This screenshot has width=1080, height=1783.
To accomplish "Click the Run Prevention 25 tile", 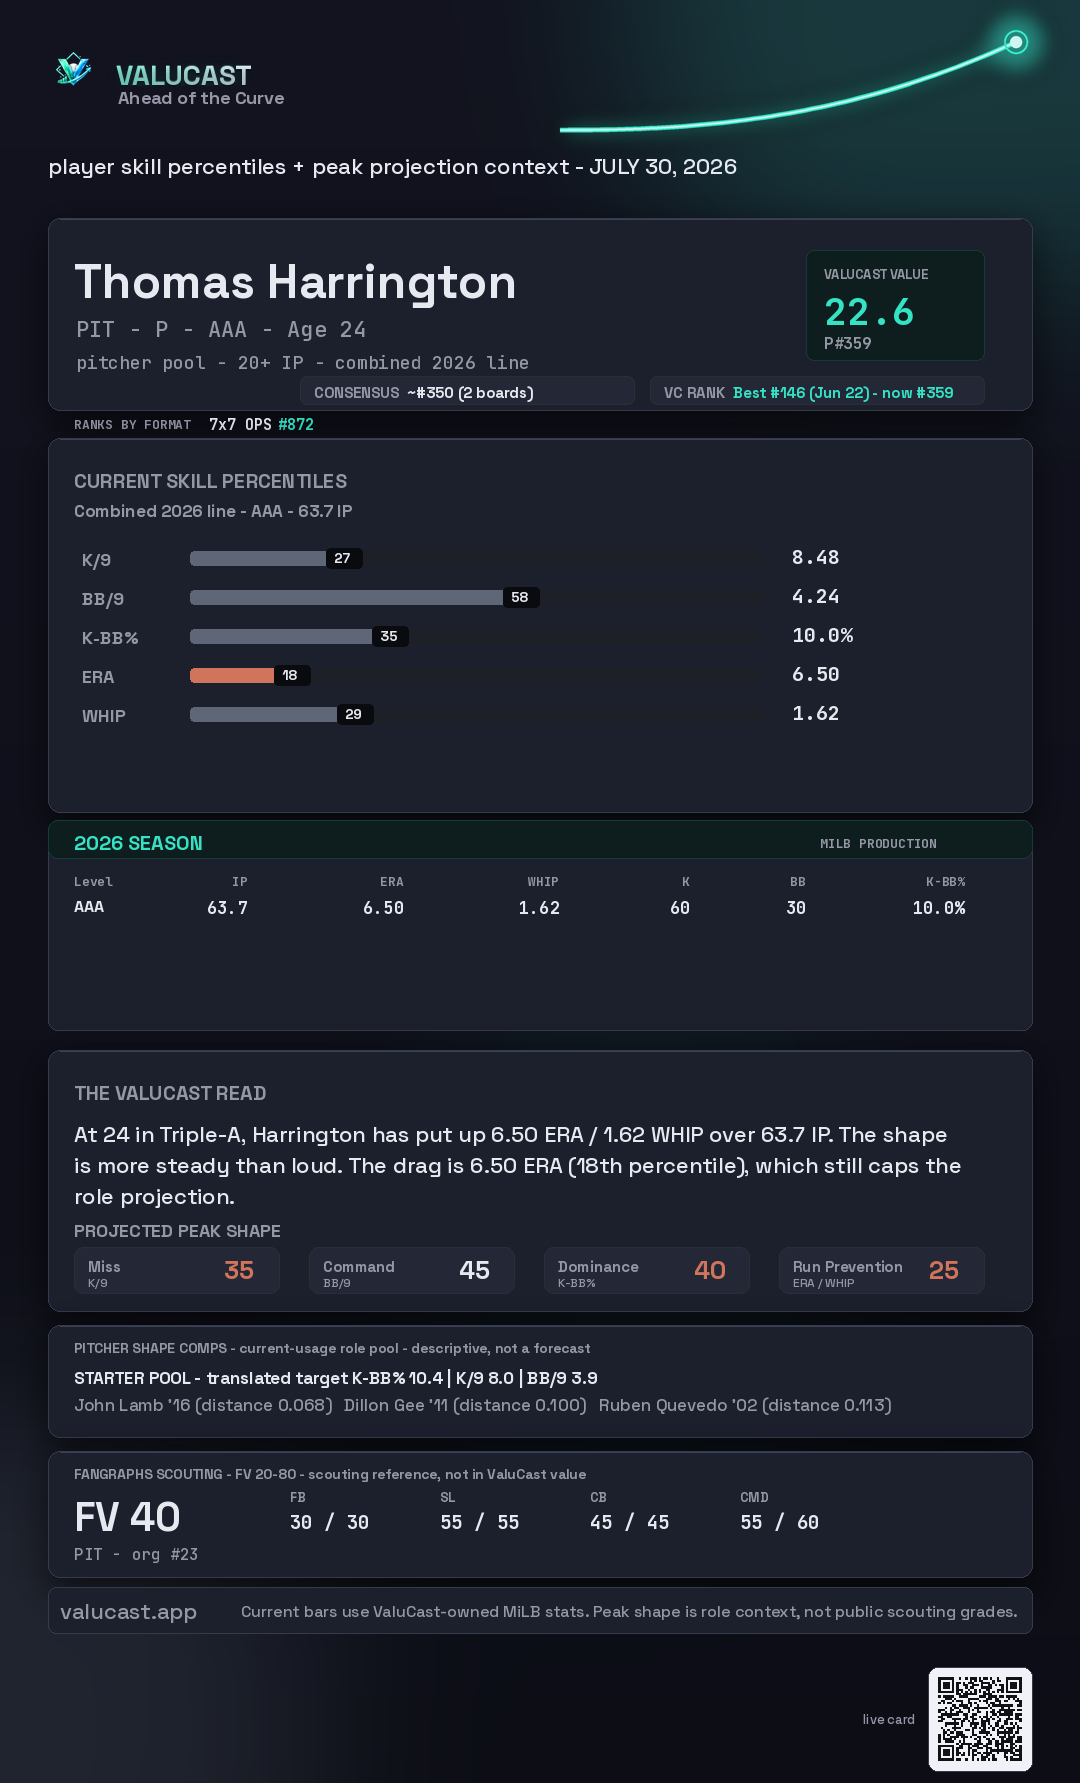I will point(882,1270).
